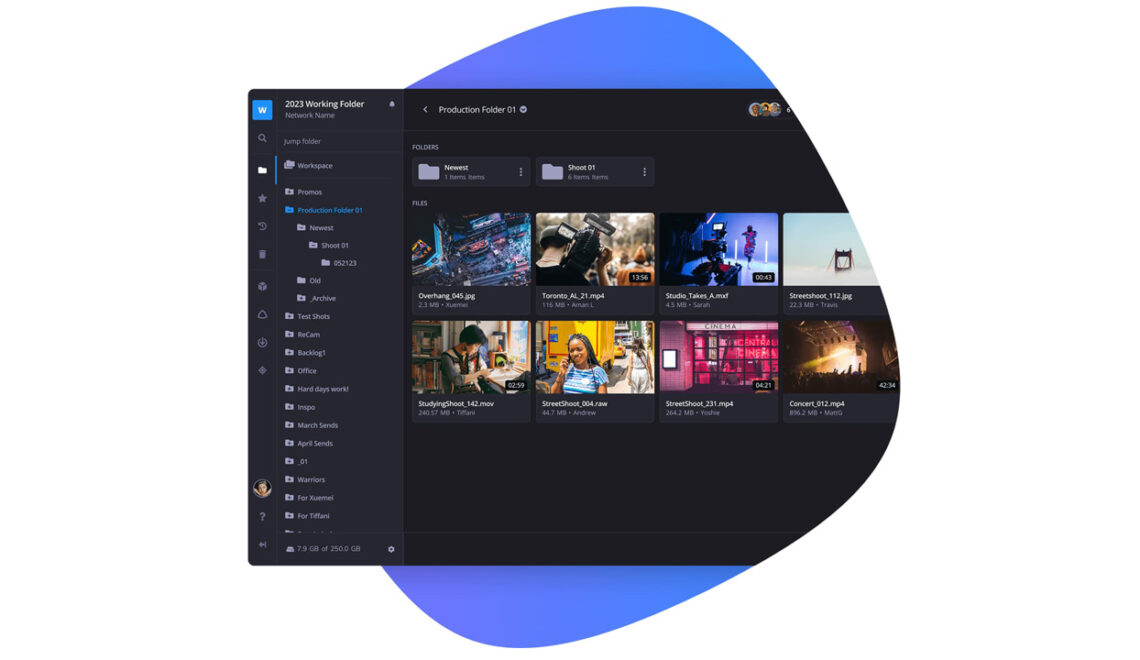The image size is (1140, 660).
Task: Open storage settings gear icon
Action: (391, 550)
